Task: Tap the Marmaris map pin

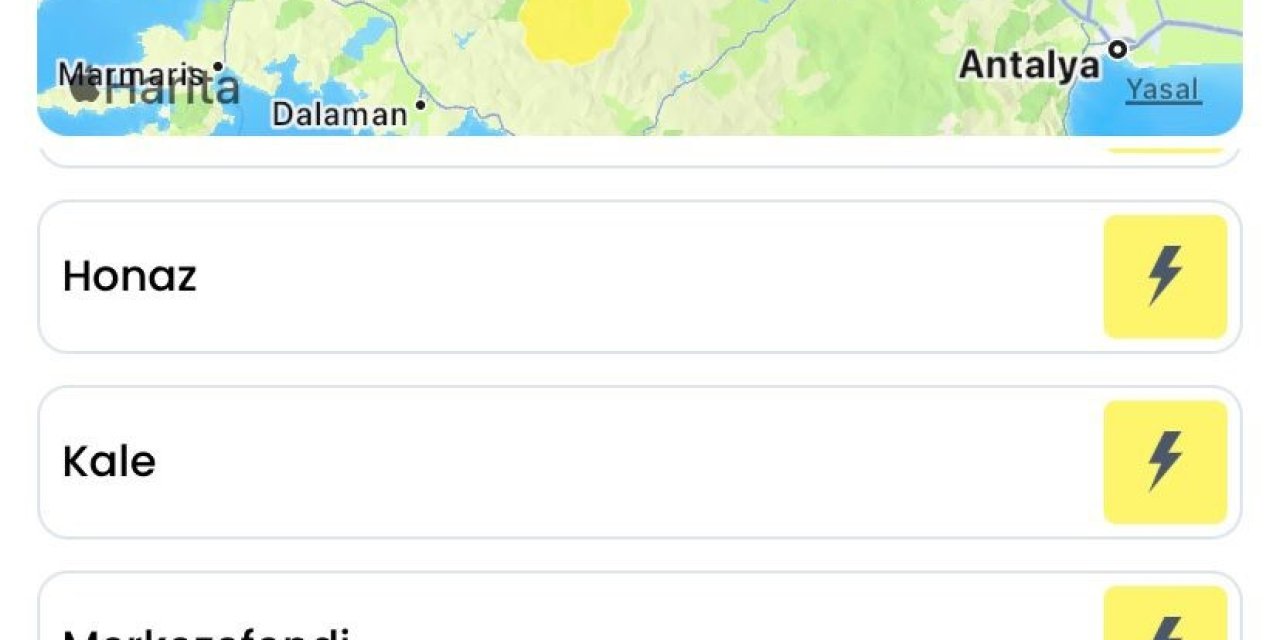Action: tap(219, 64)
